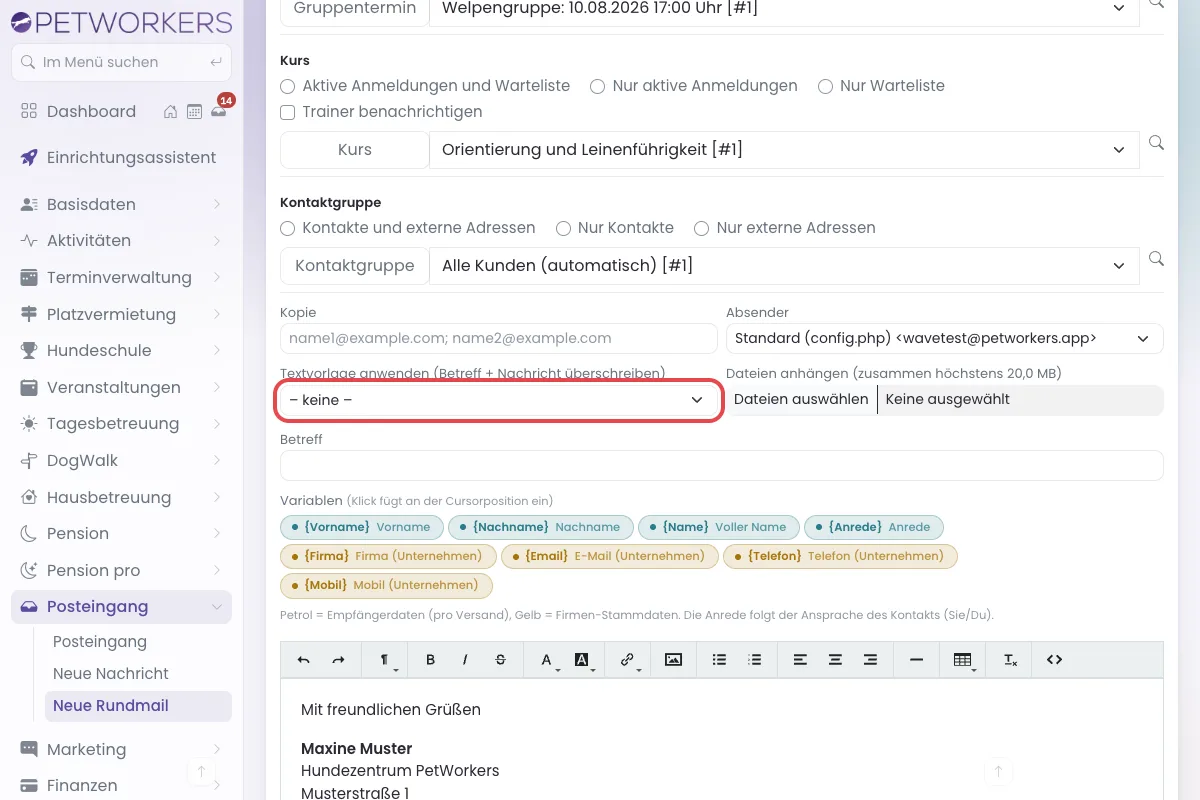Select Nur externe Adressen option

701,228
